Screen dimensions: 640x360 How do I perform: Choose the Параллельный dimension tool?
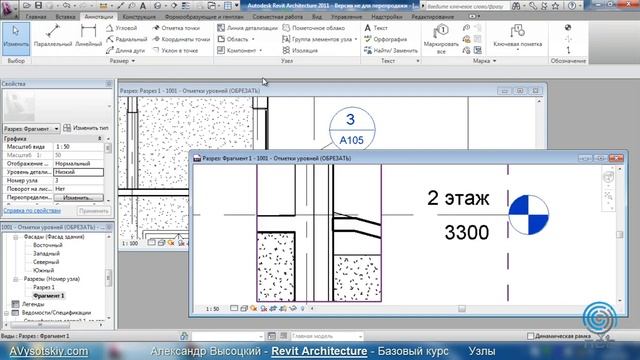point(53,36)
